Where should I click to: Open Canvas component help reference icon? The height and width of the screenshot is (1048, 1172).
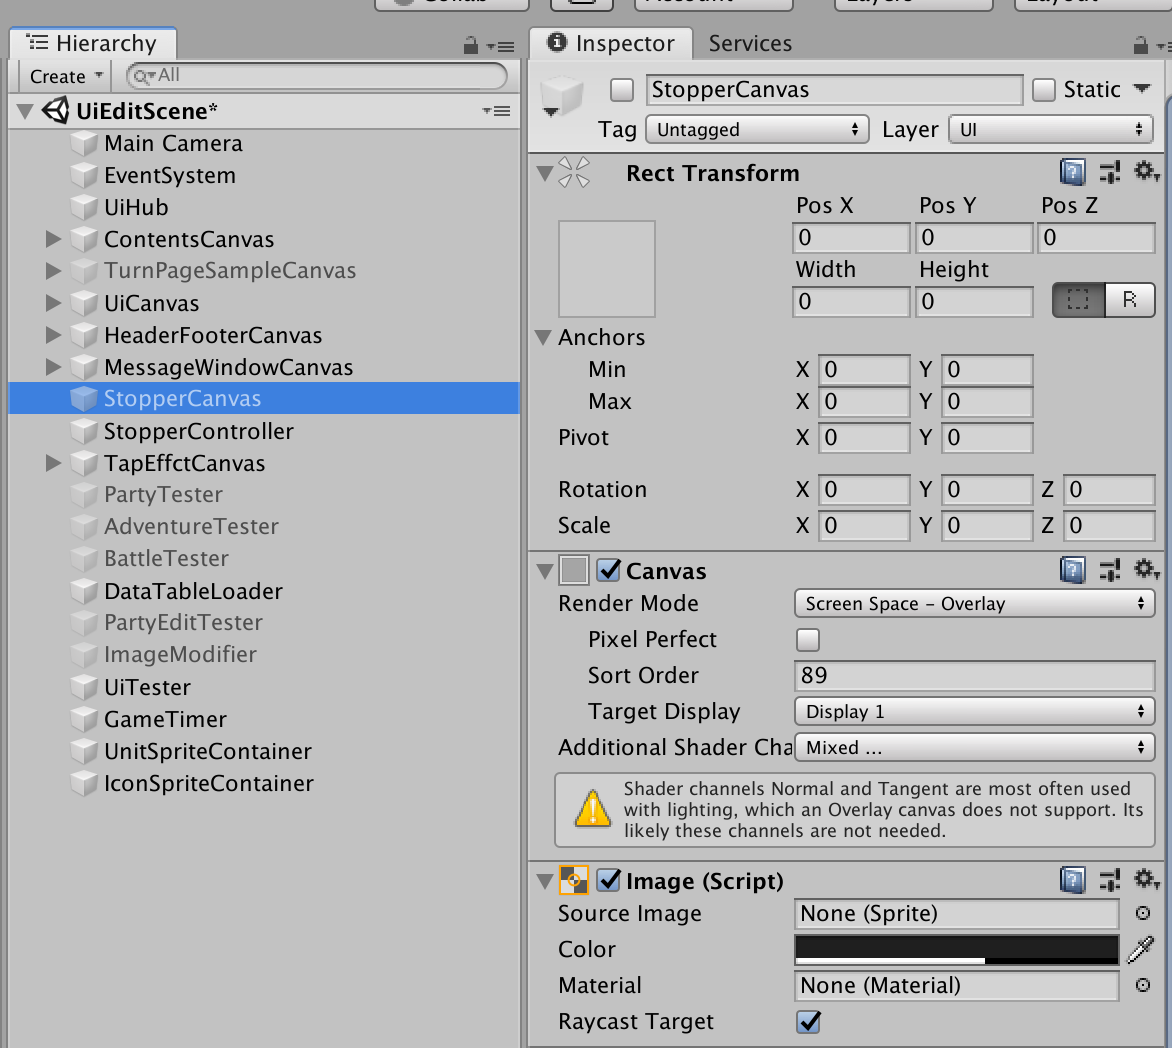[x=1073, y=570]
